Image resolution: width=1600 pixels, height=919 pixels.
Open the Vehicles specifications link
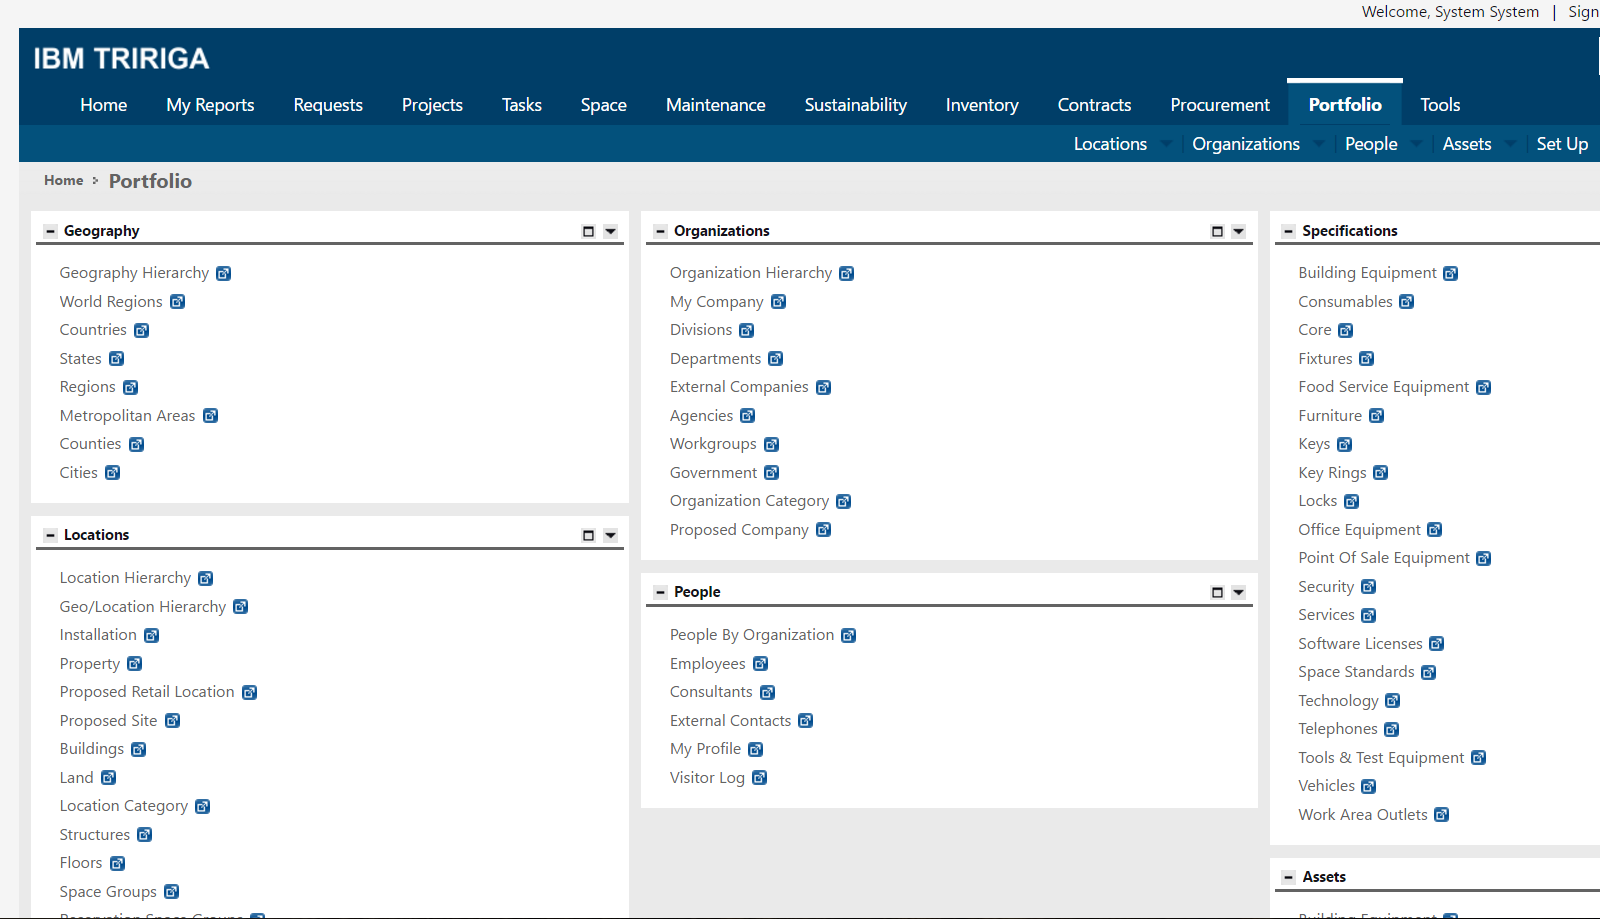click(x=1327, y=786)
